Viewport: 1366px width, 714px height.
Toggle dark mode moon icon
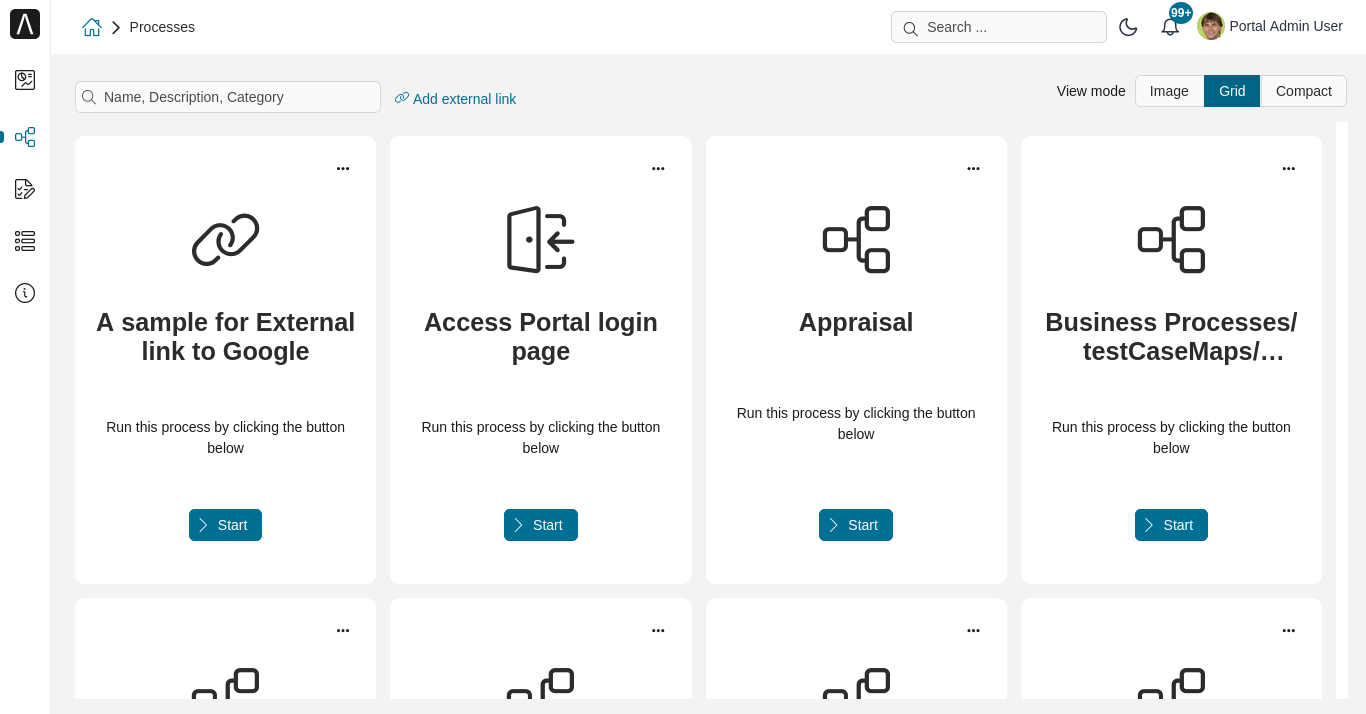click(x=1128, y=27)
